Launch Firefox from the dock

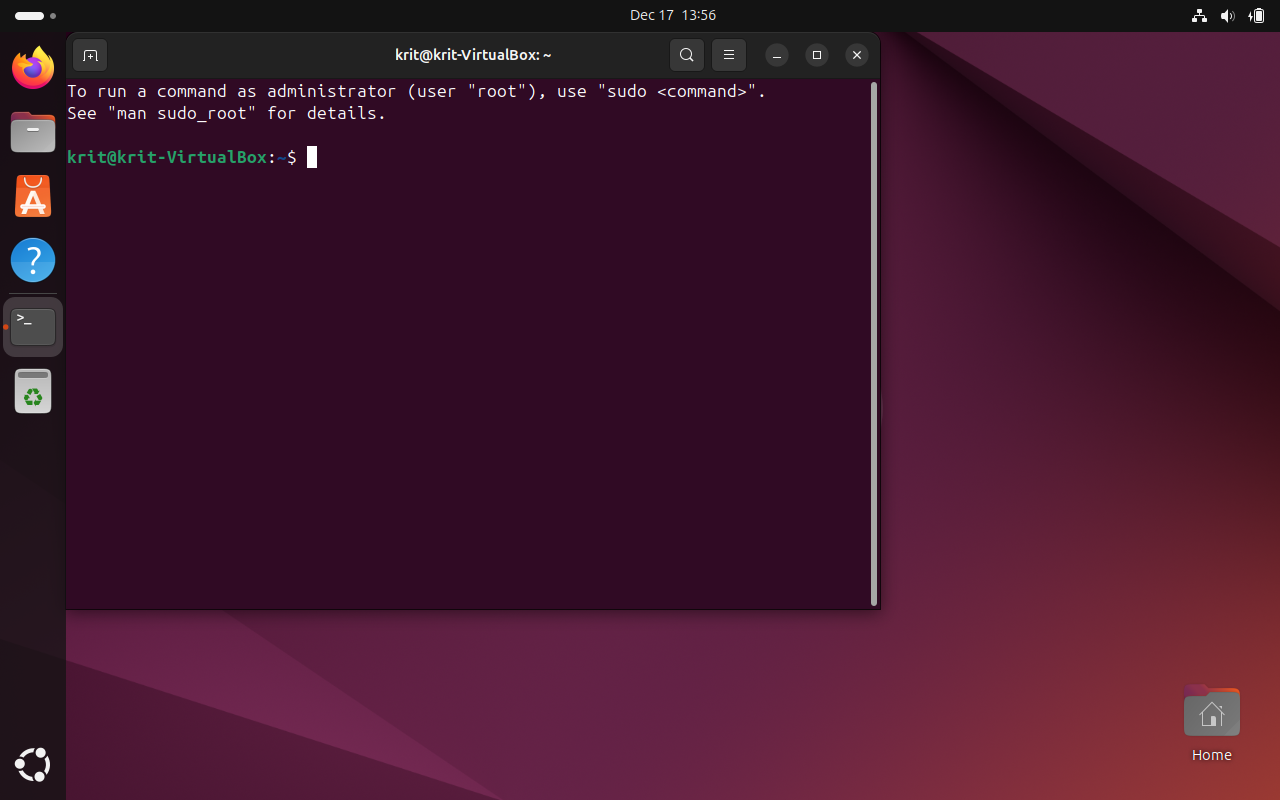tap(32, 67)
